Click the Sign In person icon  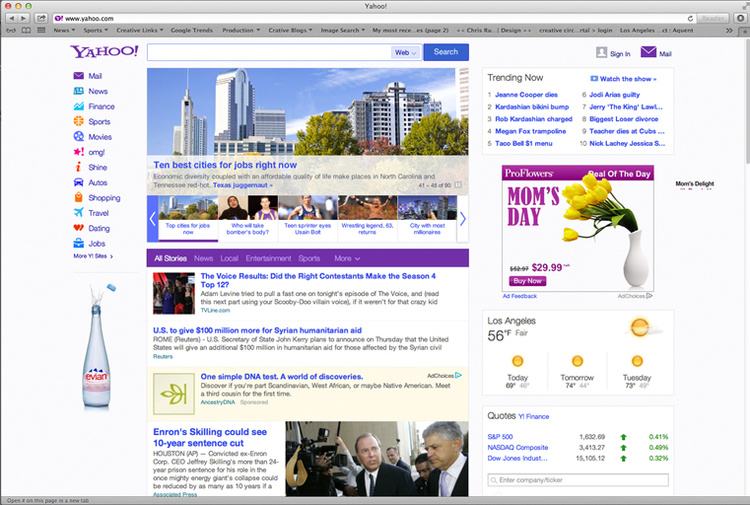click(x=601, y=53)
